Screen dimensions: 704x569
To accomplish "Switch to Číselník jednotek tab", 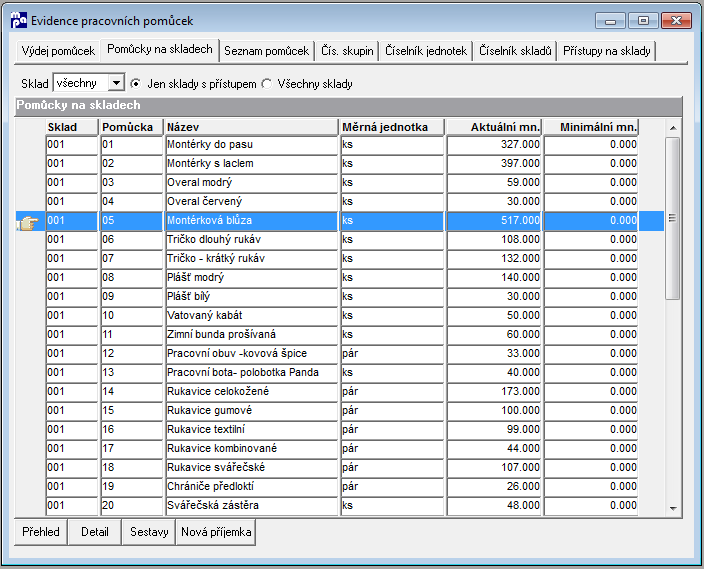I will [426, 51].
